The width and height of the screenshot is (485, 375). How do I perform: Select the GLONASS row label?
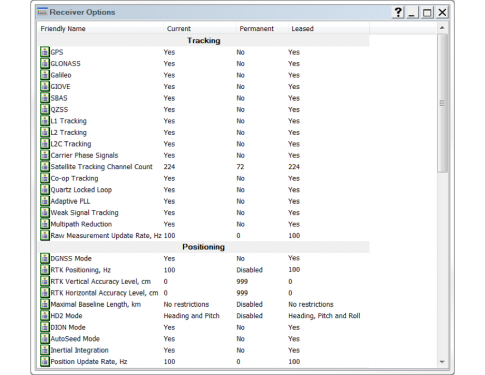click(65, 64)
